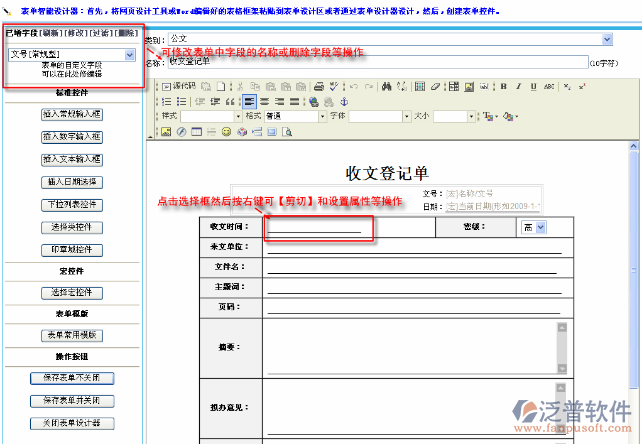
Task: Click the Underline formatting icon
Action: point(533,86)
